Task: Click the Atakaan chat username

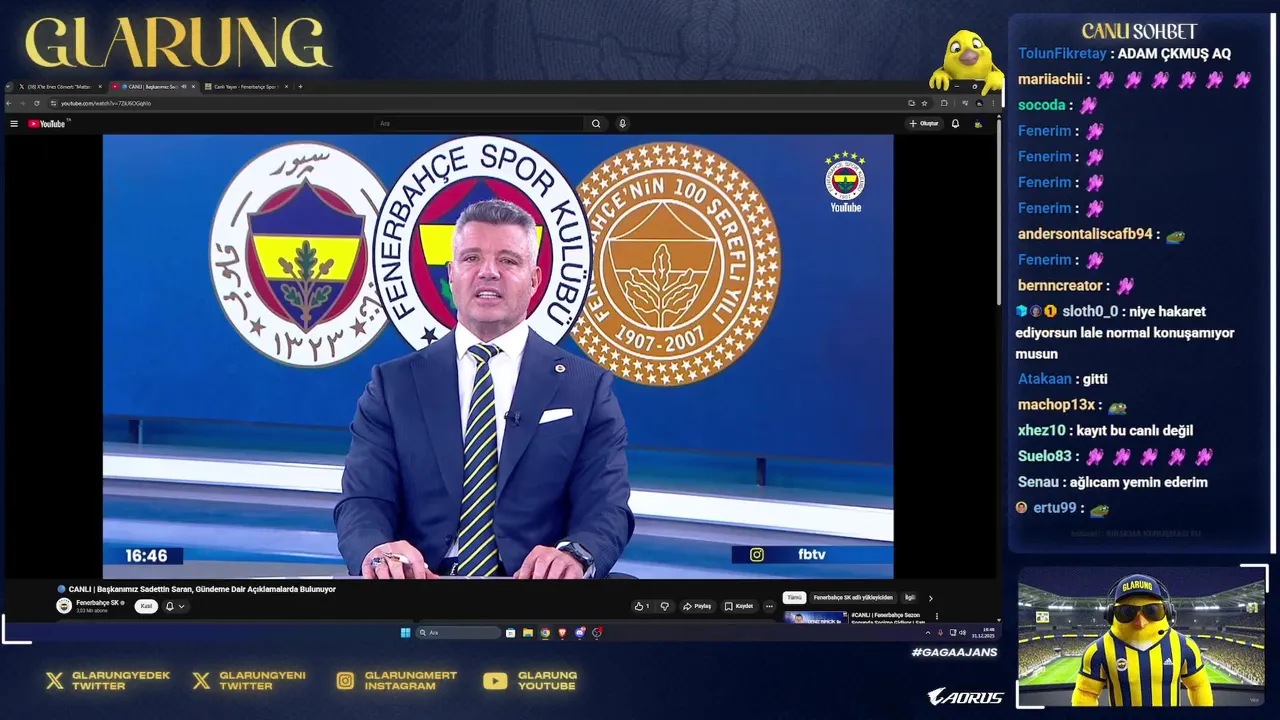Action: (x=1045, y=379)
